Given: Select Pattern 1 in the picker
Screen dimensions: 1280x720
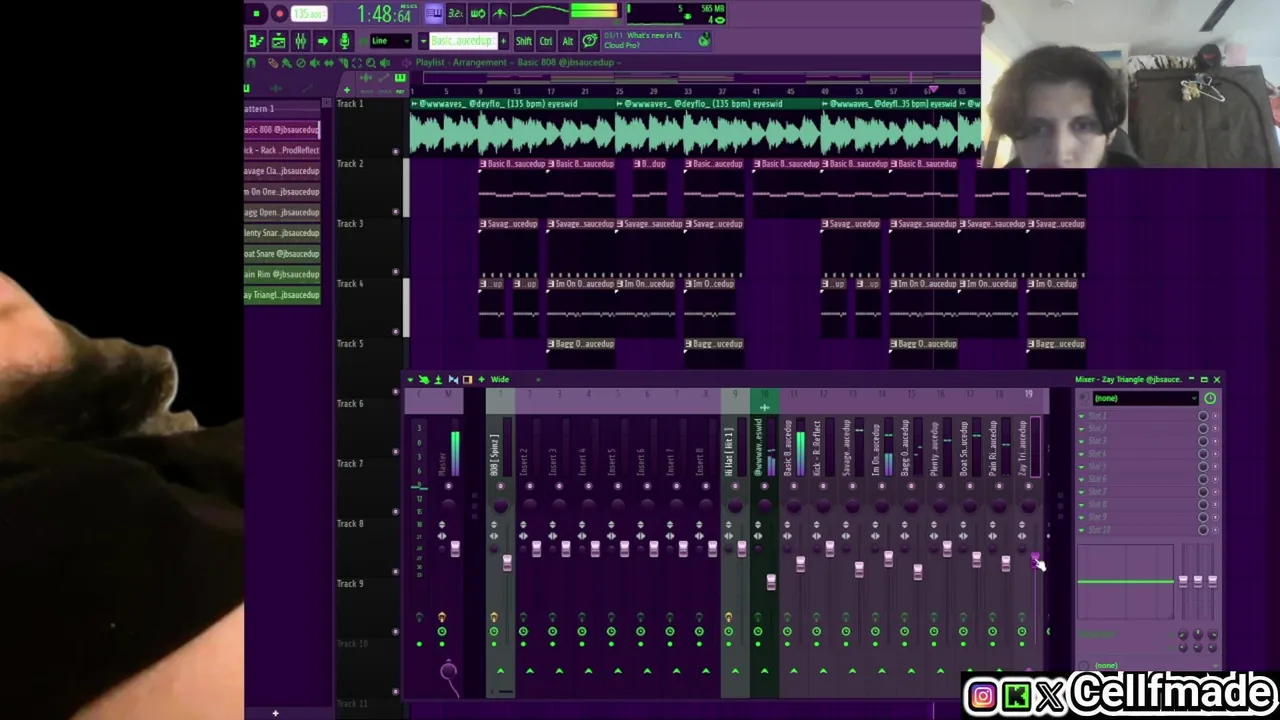Looking at the screenshot, I should pyautogui.click(x=282, y=109).
